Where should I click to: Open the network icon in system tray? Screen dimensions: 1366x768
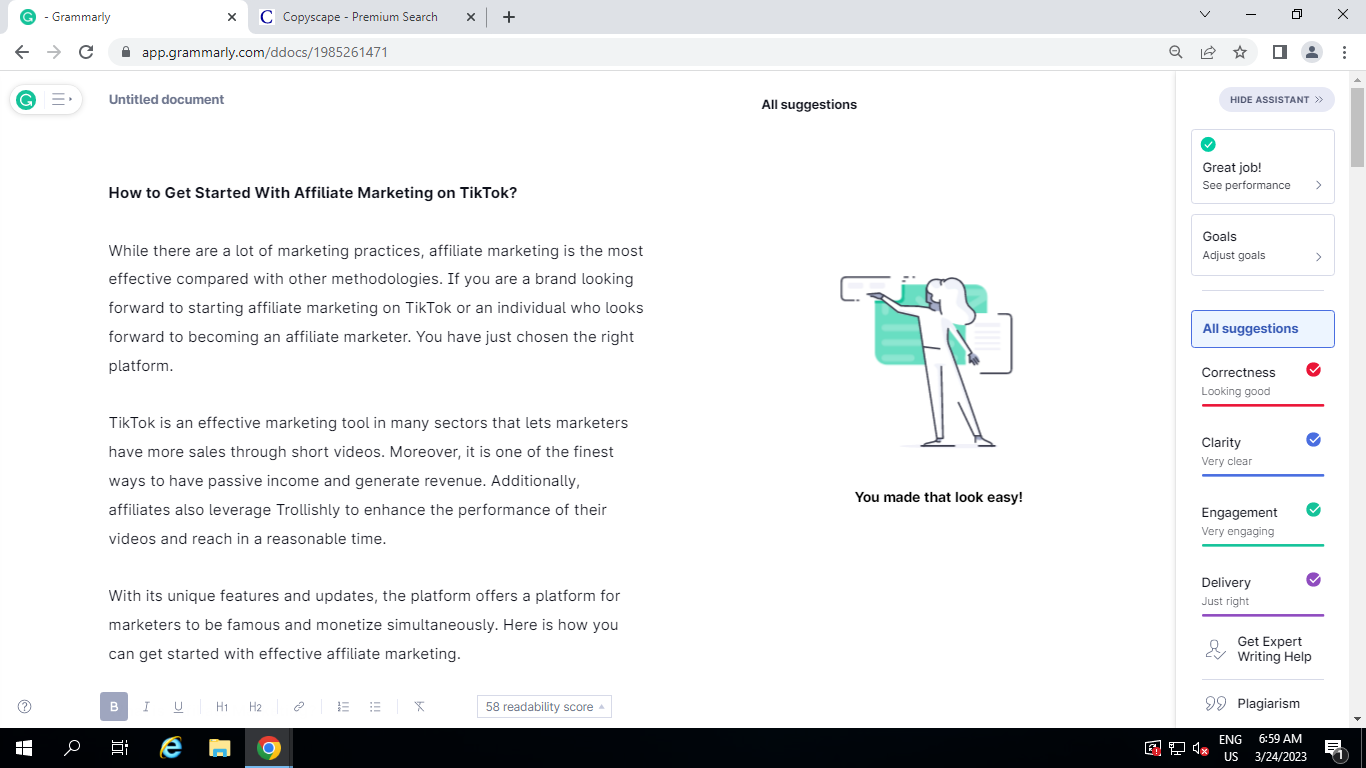[x=1177, y=748]
